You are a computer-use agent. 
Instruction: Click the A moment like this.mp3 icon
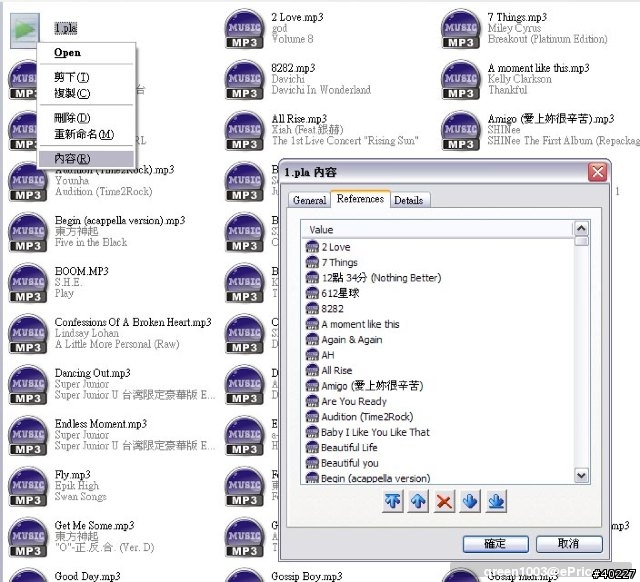point(461,80)
